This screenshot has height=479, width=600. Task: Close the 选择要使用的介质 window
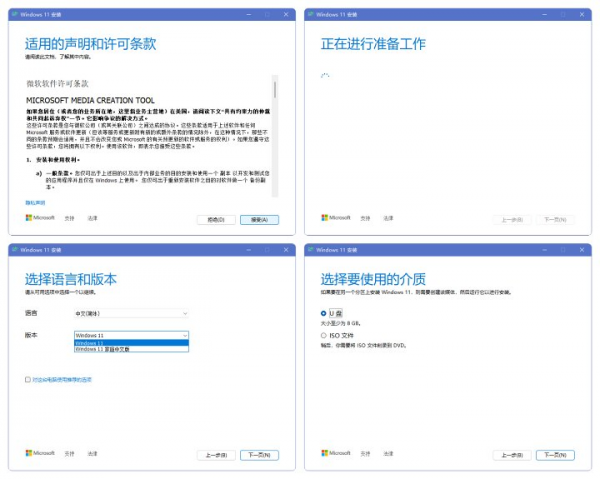(582, 249)
